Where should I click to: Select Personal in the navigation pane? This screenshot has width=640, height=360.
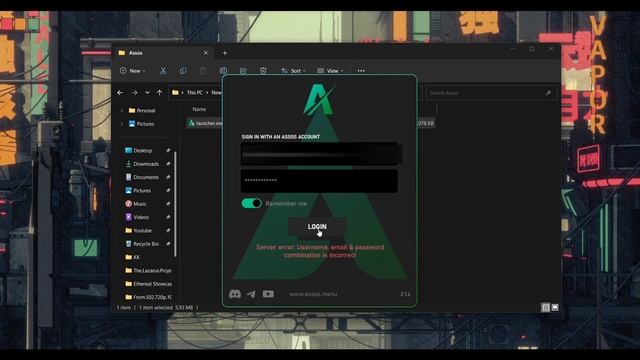tap(142, 110)
